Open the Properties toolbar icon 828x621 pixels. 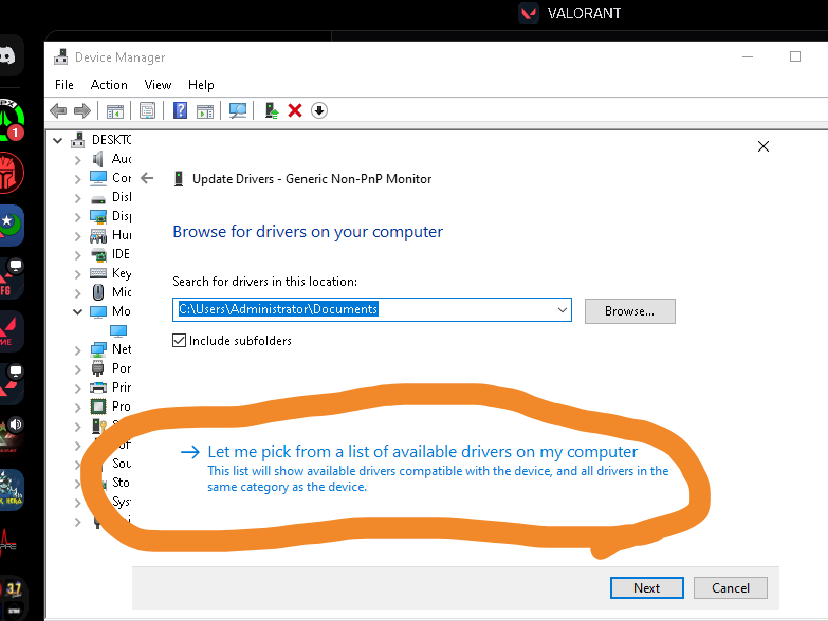click(x=147, y=111)
